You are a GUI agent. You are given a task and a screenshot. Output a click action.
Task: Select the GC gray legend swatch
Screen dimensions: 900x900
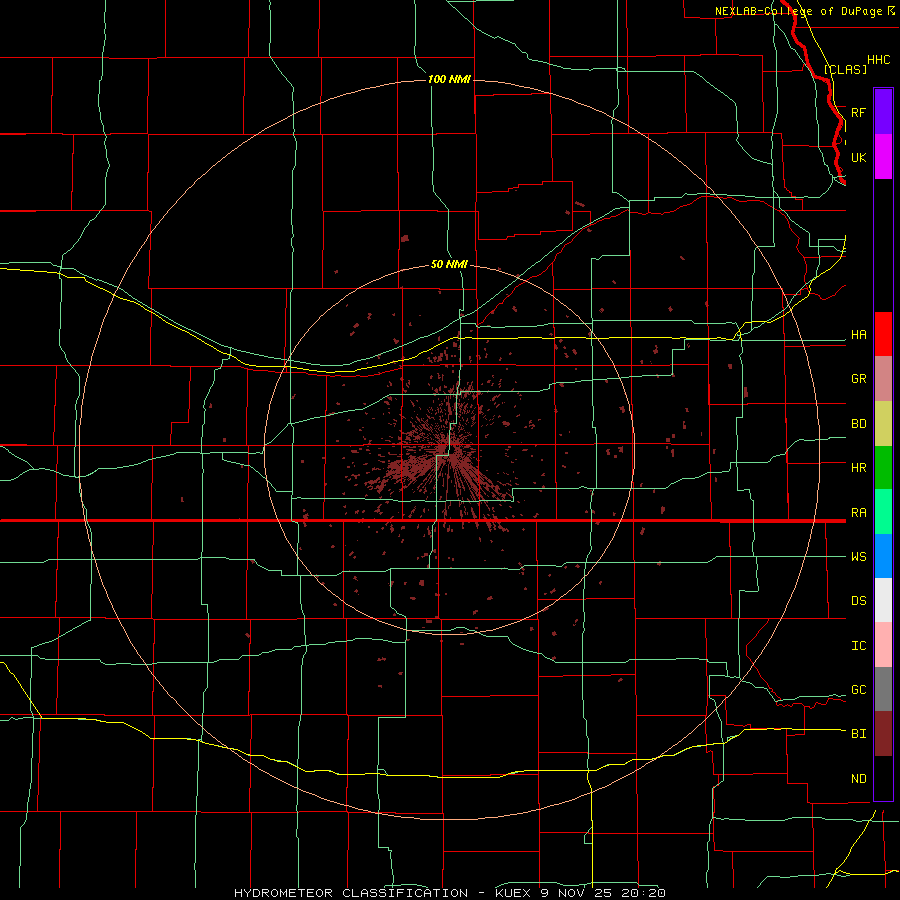(x=883, y=689)
